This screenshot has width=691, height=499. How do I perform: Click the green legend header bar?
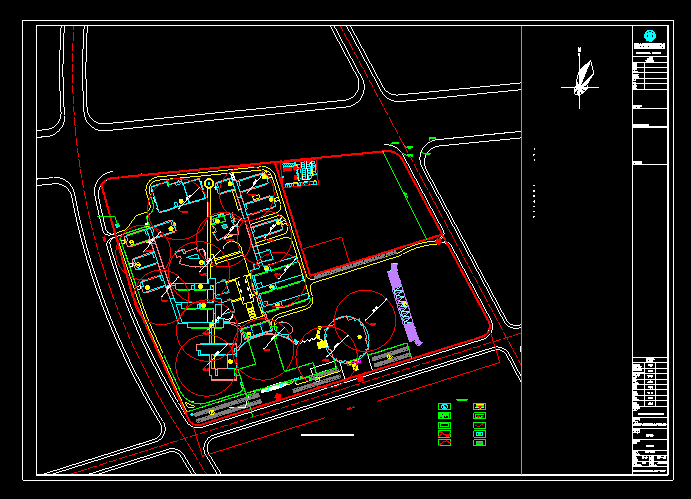pyautogui.click(x=462, y=399)
